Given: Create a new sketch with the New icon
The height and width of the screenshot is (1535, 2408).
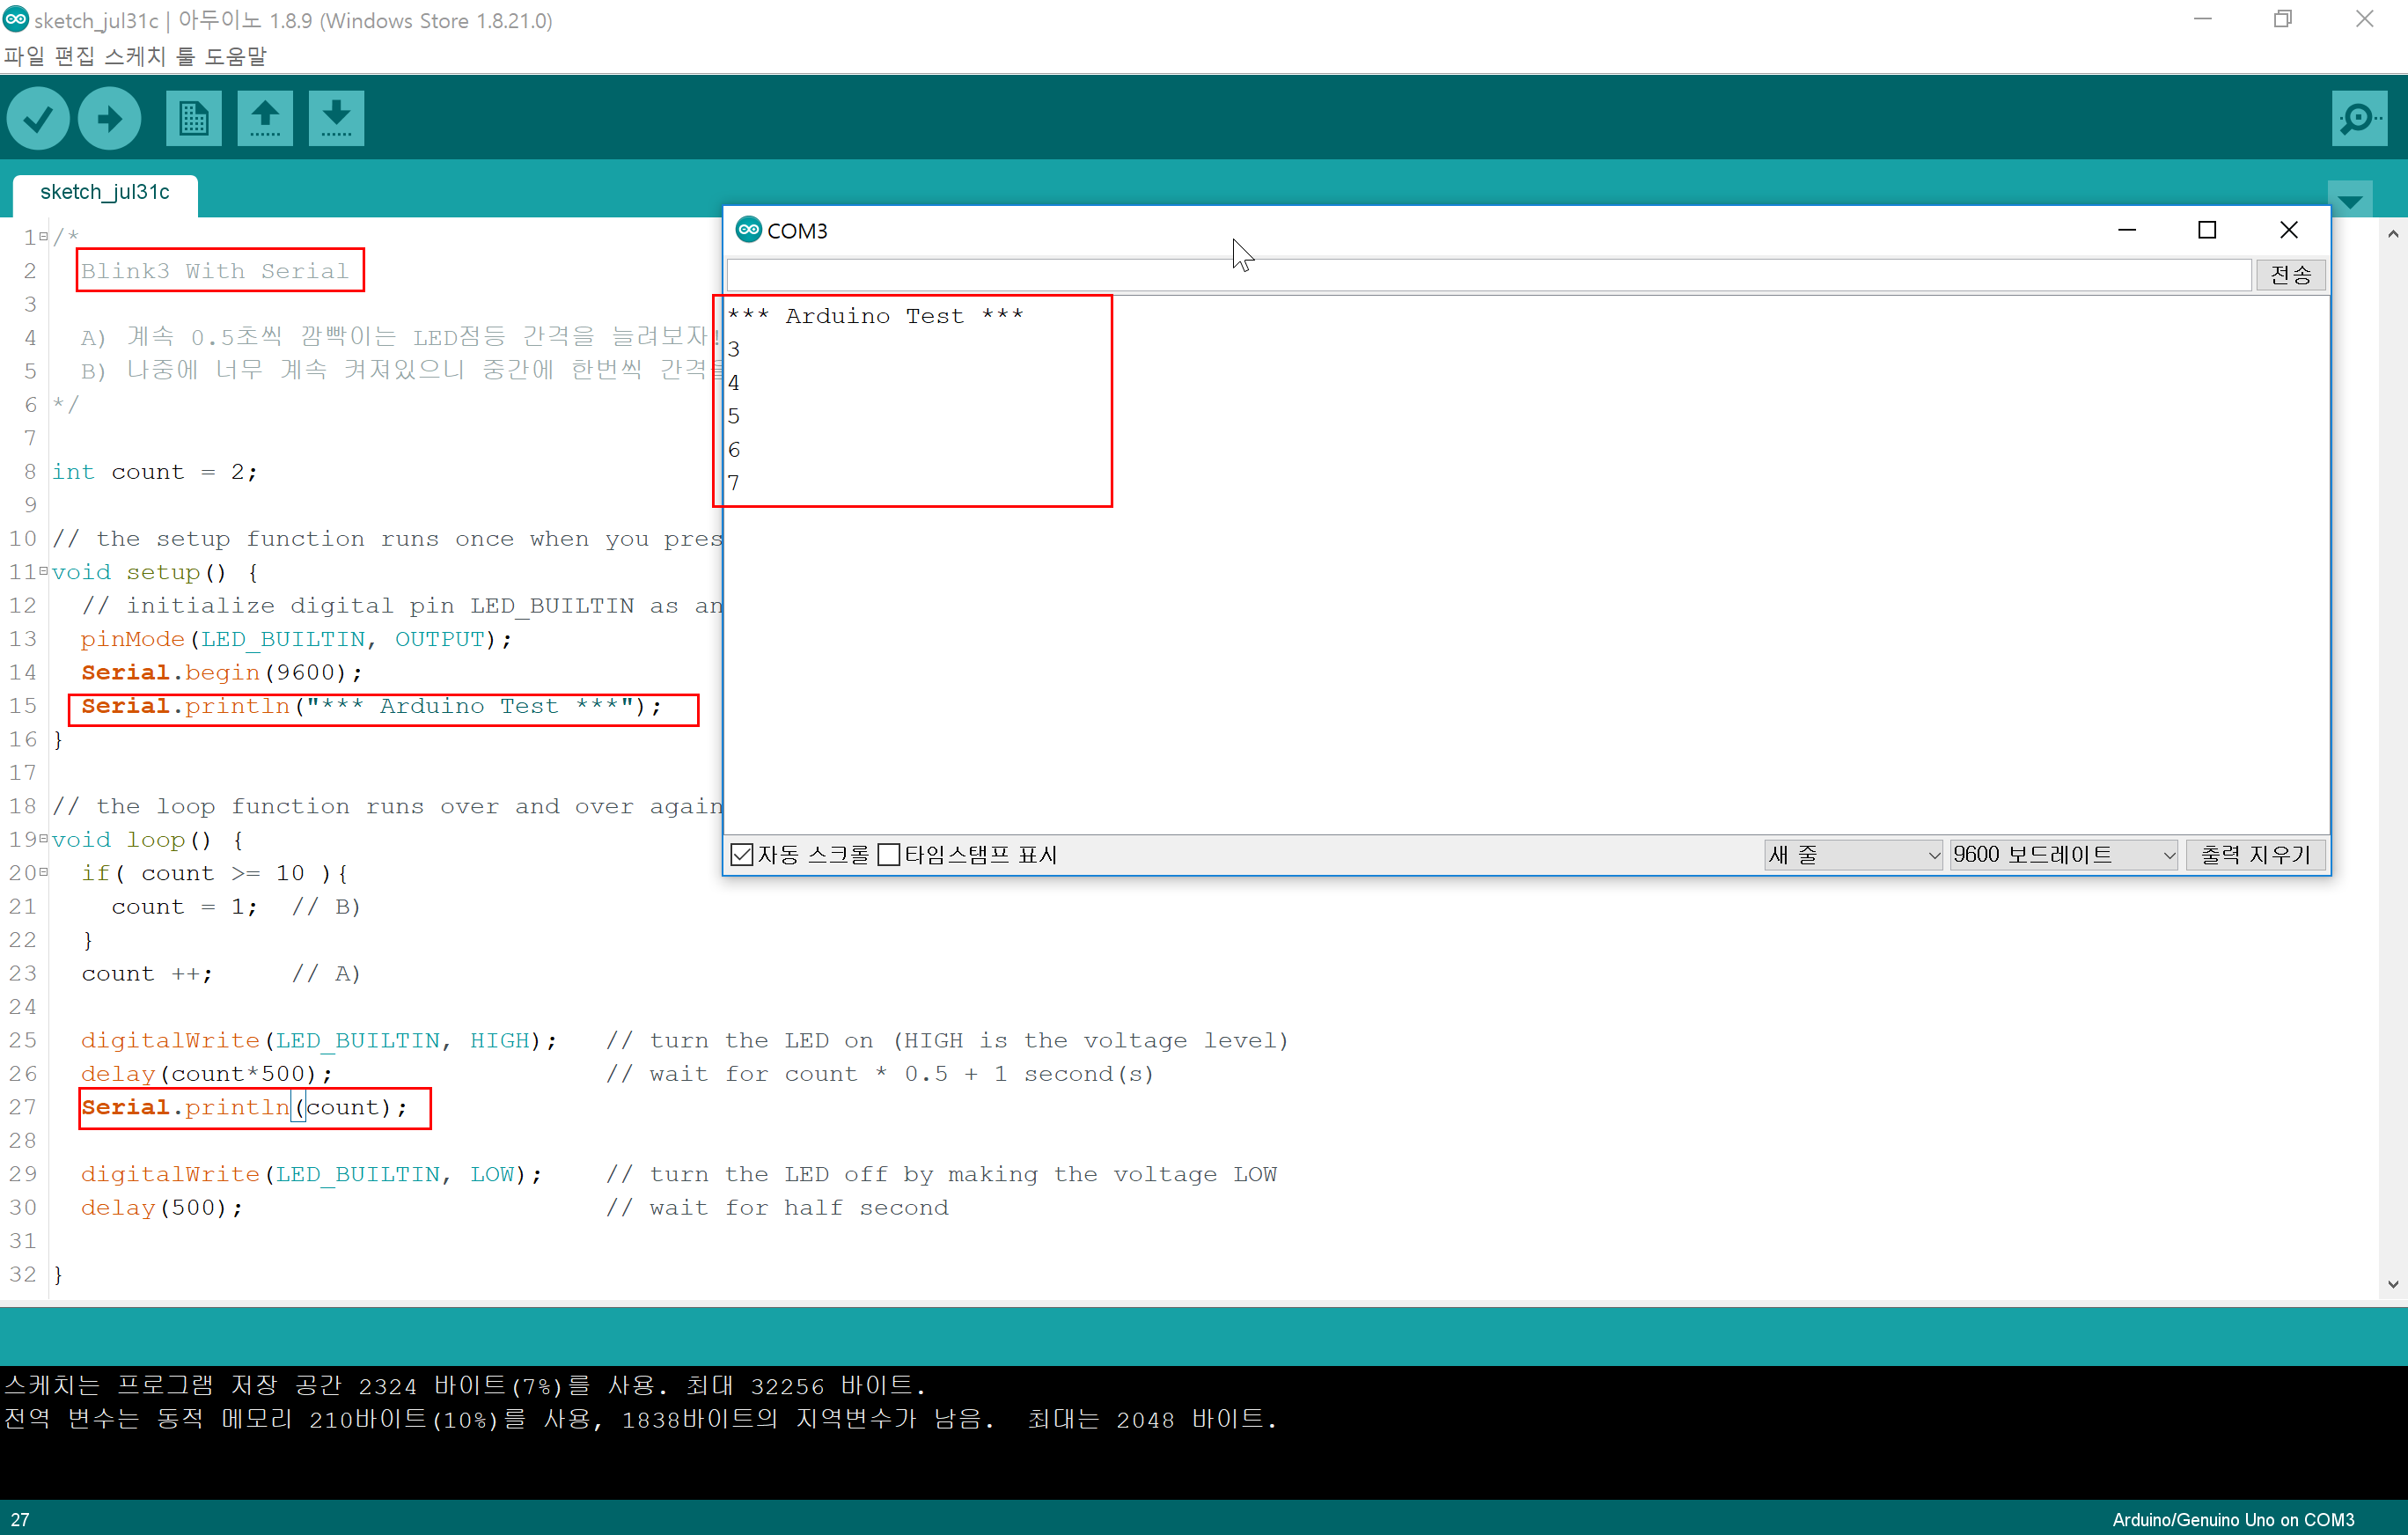Looking at the screenshot, I should pos(193,119).
